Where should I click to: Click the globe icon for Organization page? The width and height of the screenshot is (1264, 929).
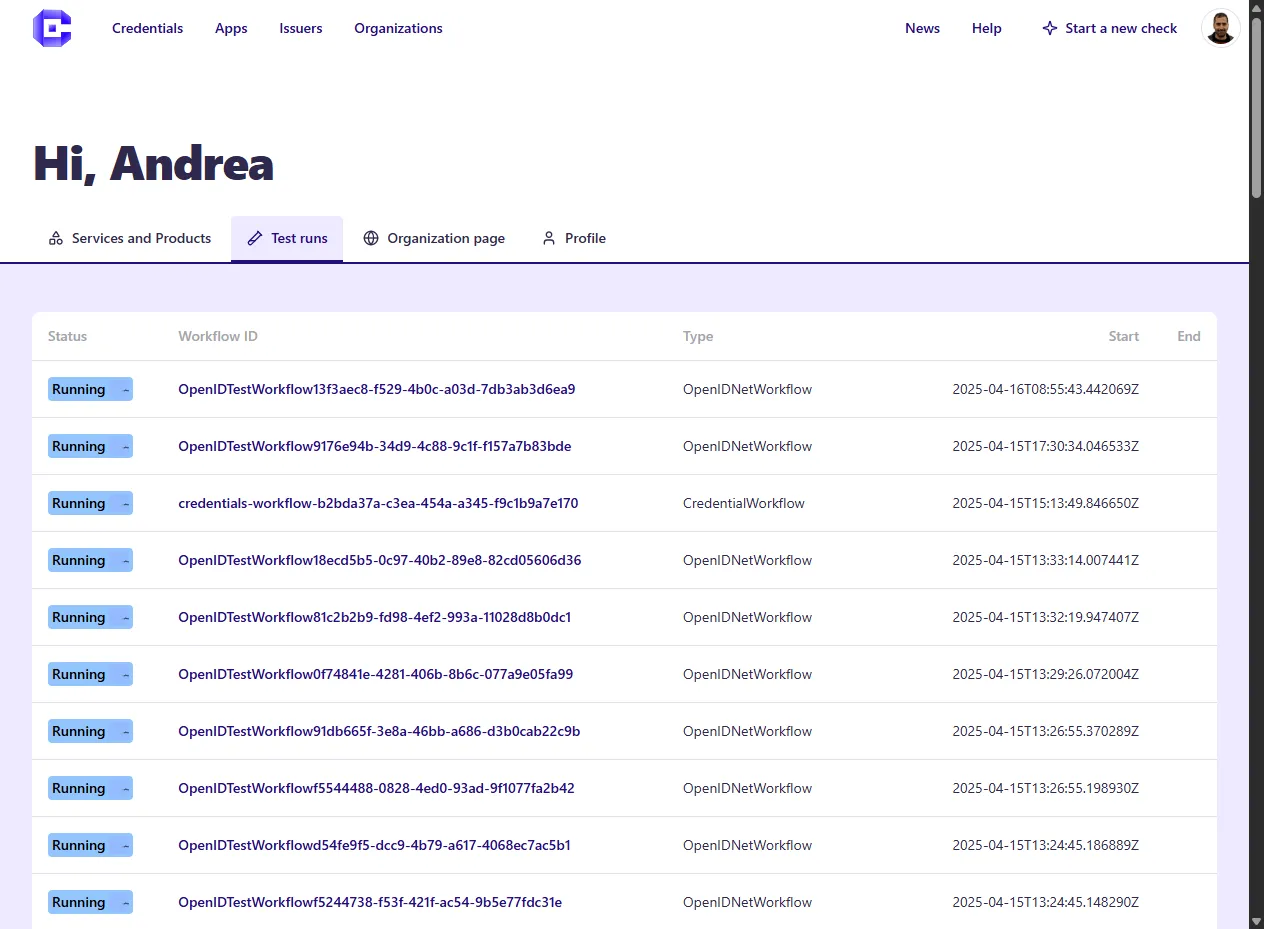point(371,239)
